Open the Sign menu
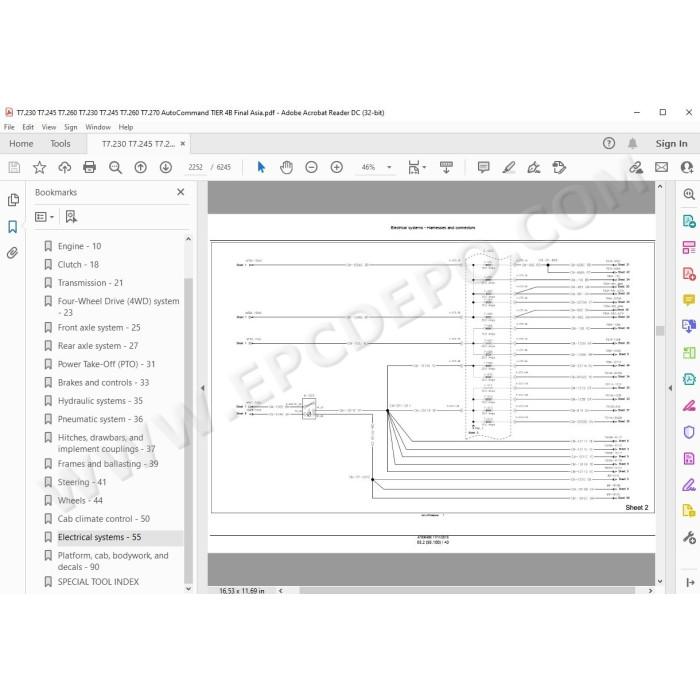This screenshot has width=700, height=700. tap(71, 127)
